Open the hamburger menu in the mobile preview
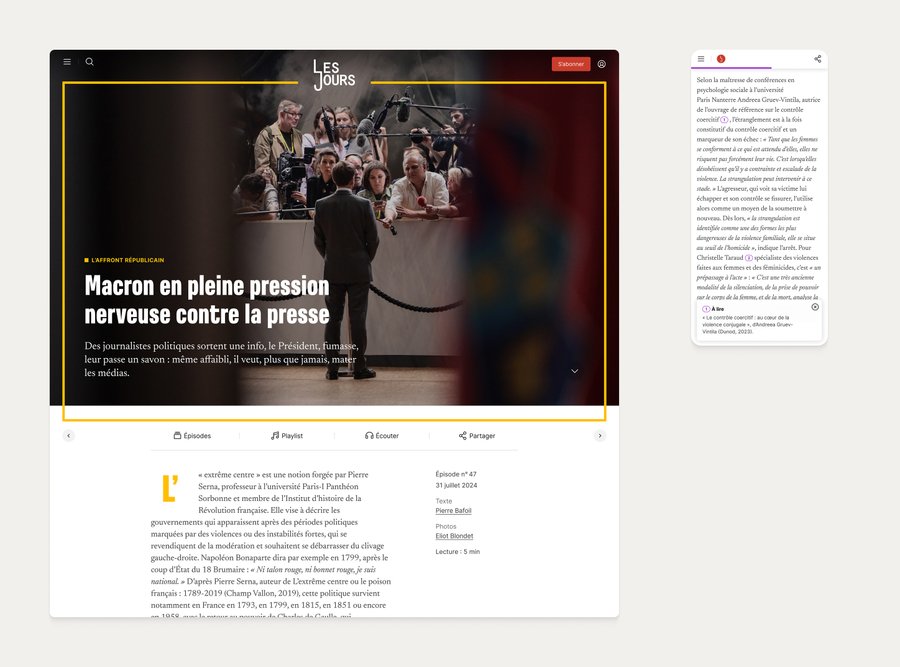 point(701,59)
